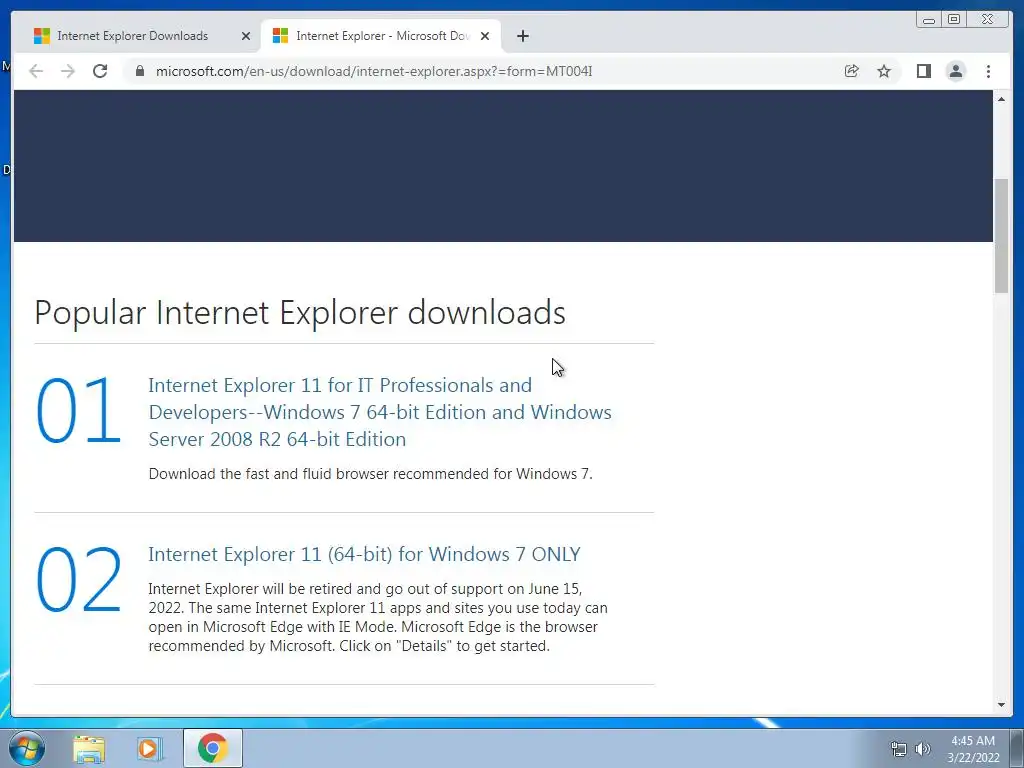Reload the current page
The width and height of the screenshot is (1024, 768).
tap(100, 71)
